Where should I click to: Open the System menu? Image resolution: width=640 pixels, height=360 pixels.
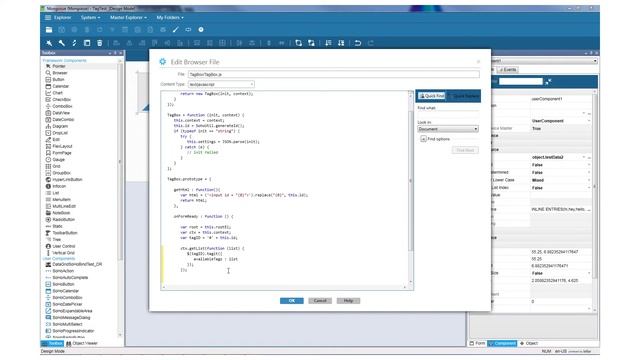[90, 18]
